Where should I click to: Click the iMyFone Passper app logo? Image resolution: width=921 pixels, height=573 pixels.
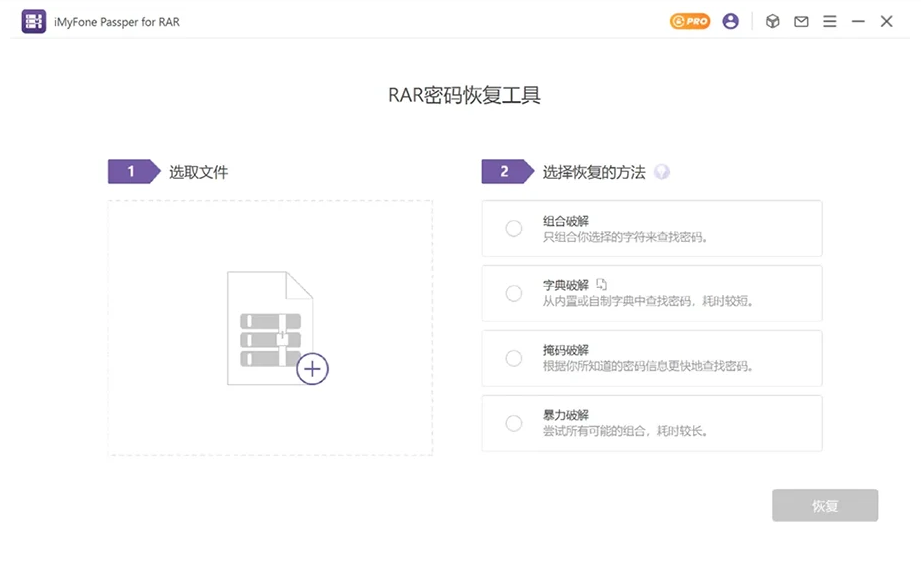pos(34,22)
